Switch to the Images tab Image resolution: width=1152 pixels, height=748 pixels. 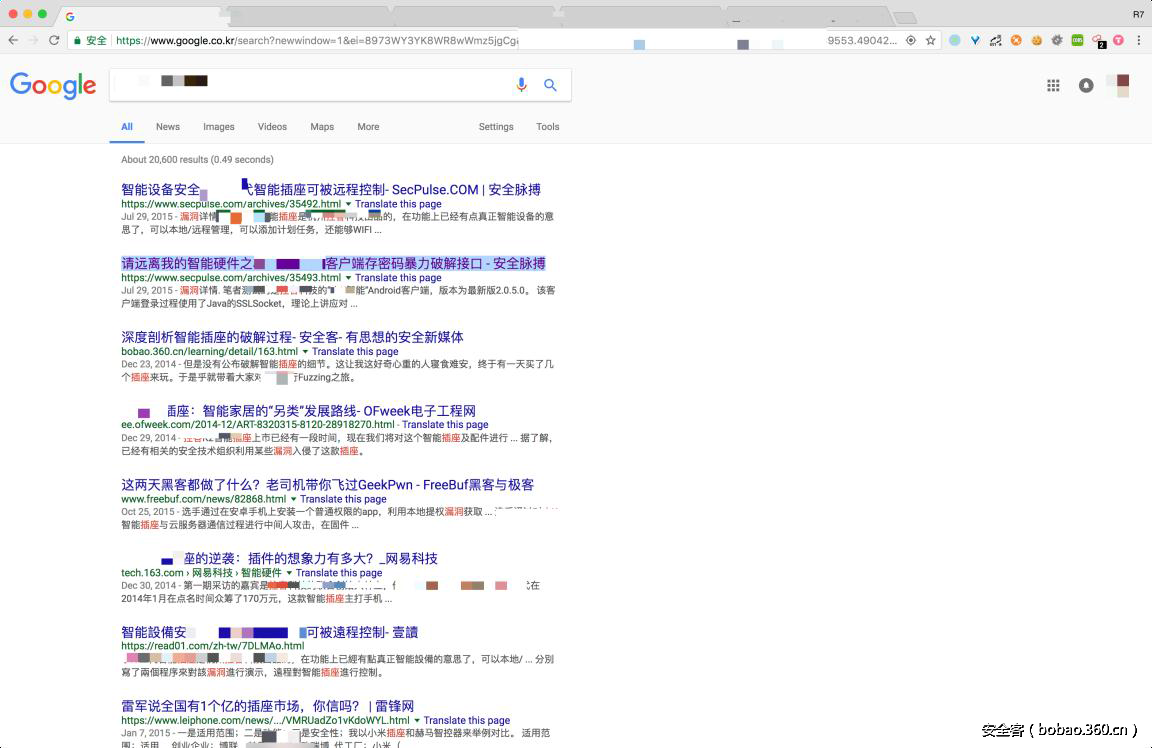pyautogui.click(x=219, y=126)
